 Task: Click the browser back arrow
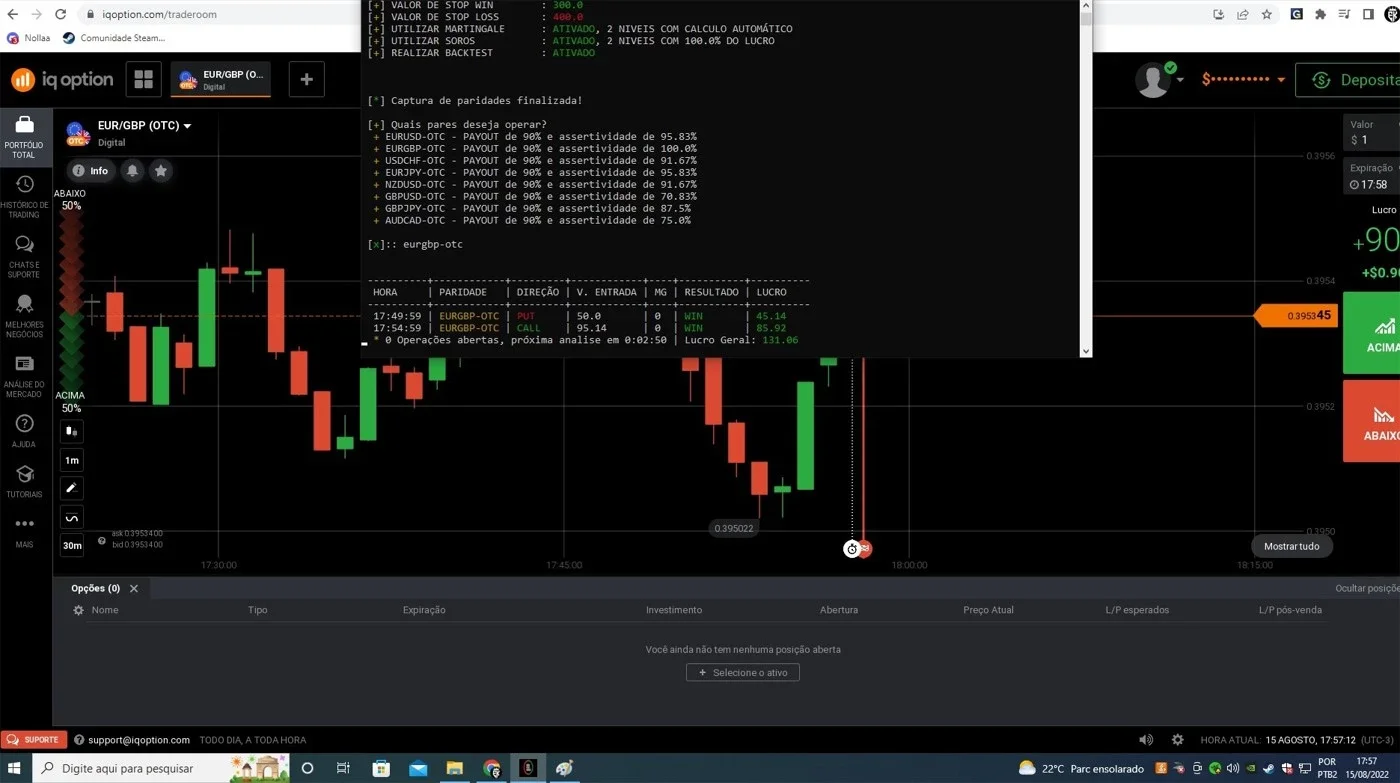click(12, 15)
